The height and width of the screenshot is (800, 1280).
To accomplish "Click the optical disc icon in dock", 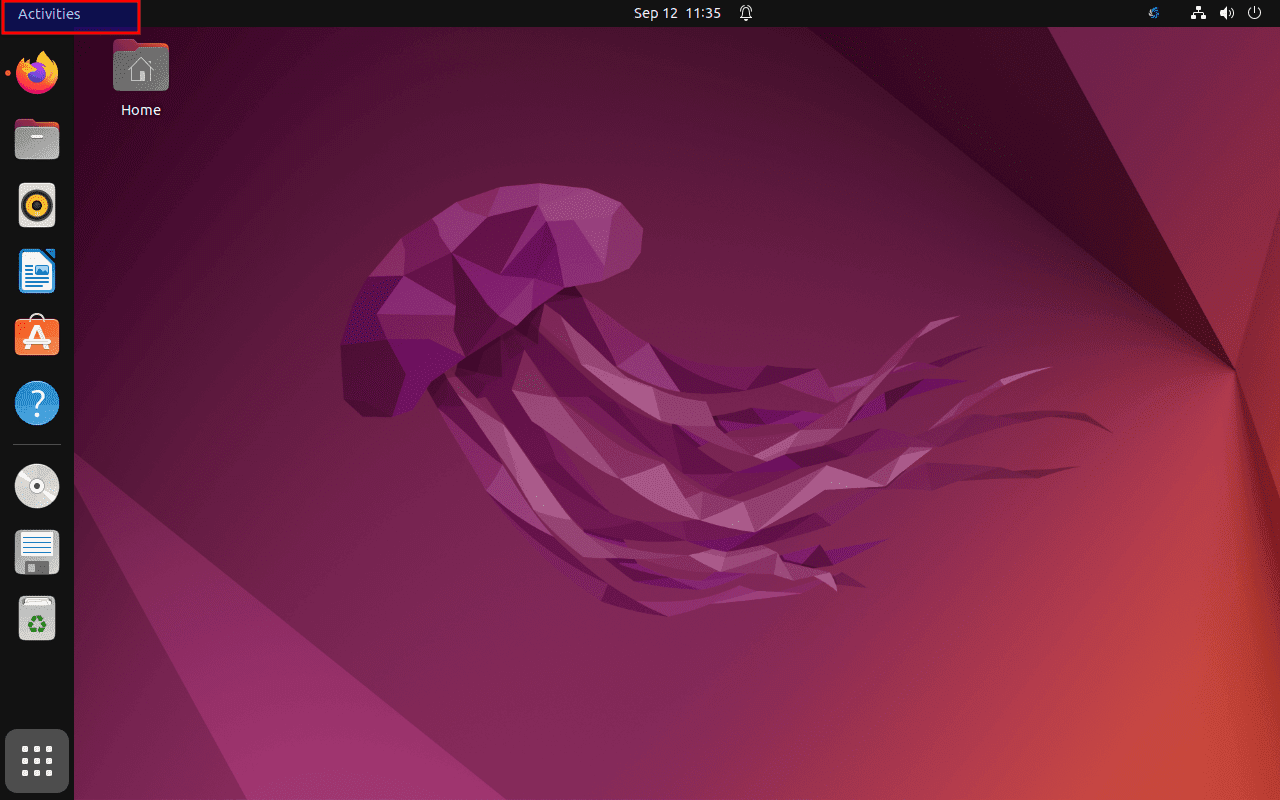I will pos(37,487).
